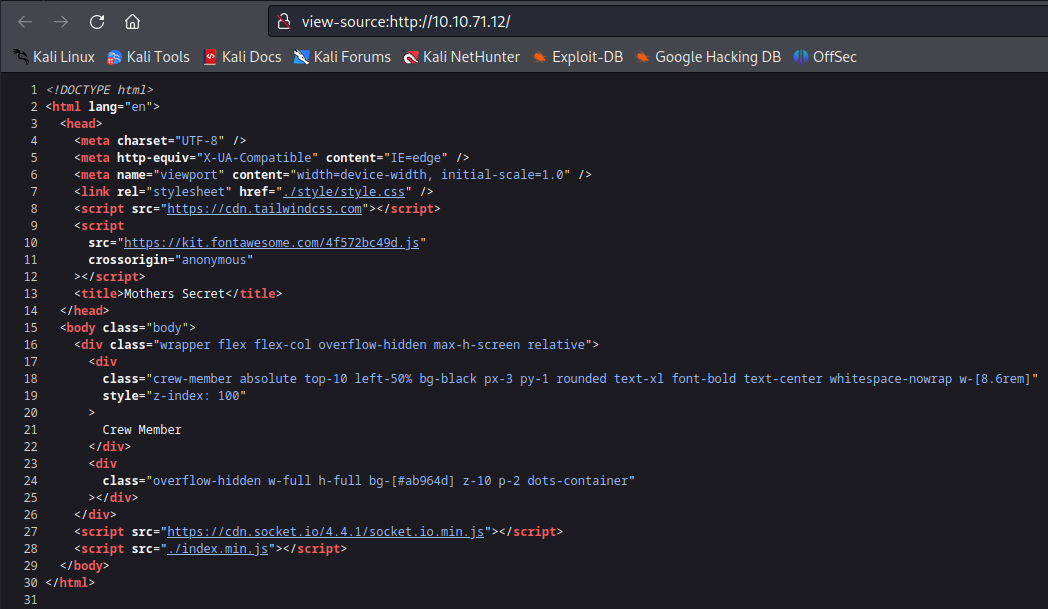This screenshot has height=609, width=1048.
Task: Click the browser forward arrow
Action: pyautogui.click(x=61, y=21)
